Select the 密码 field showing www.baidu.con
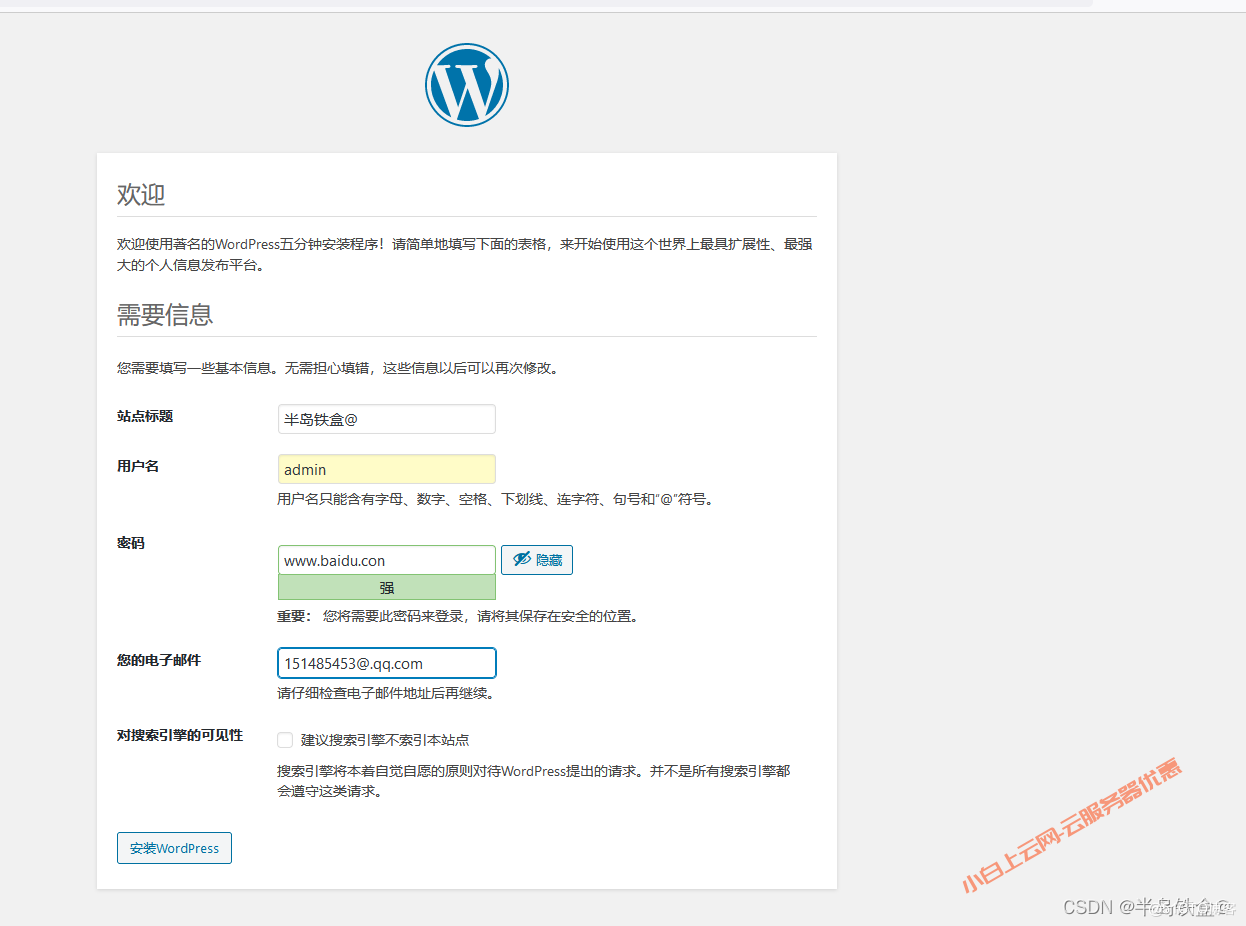Screen dimensions: 1246x926 (x=387, y=560)
